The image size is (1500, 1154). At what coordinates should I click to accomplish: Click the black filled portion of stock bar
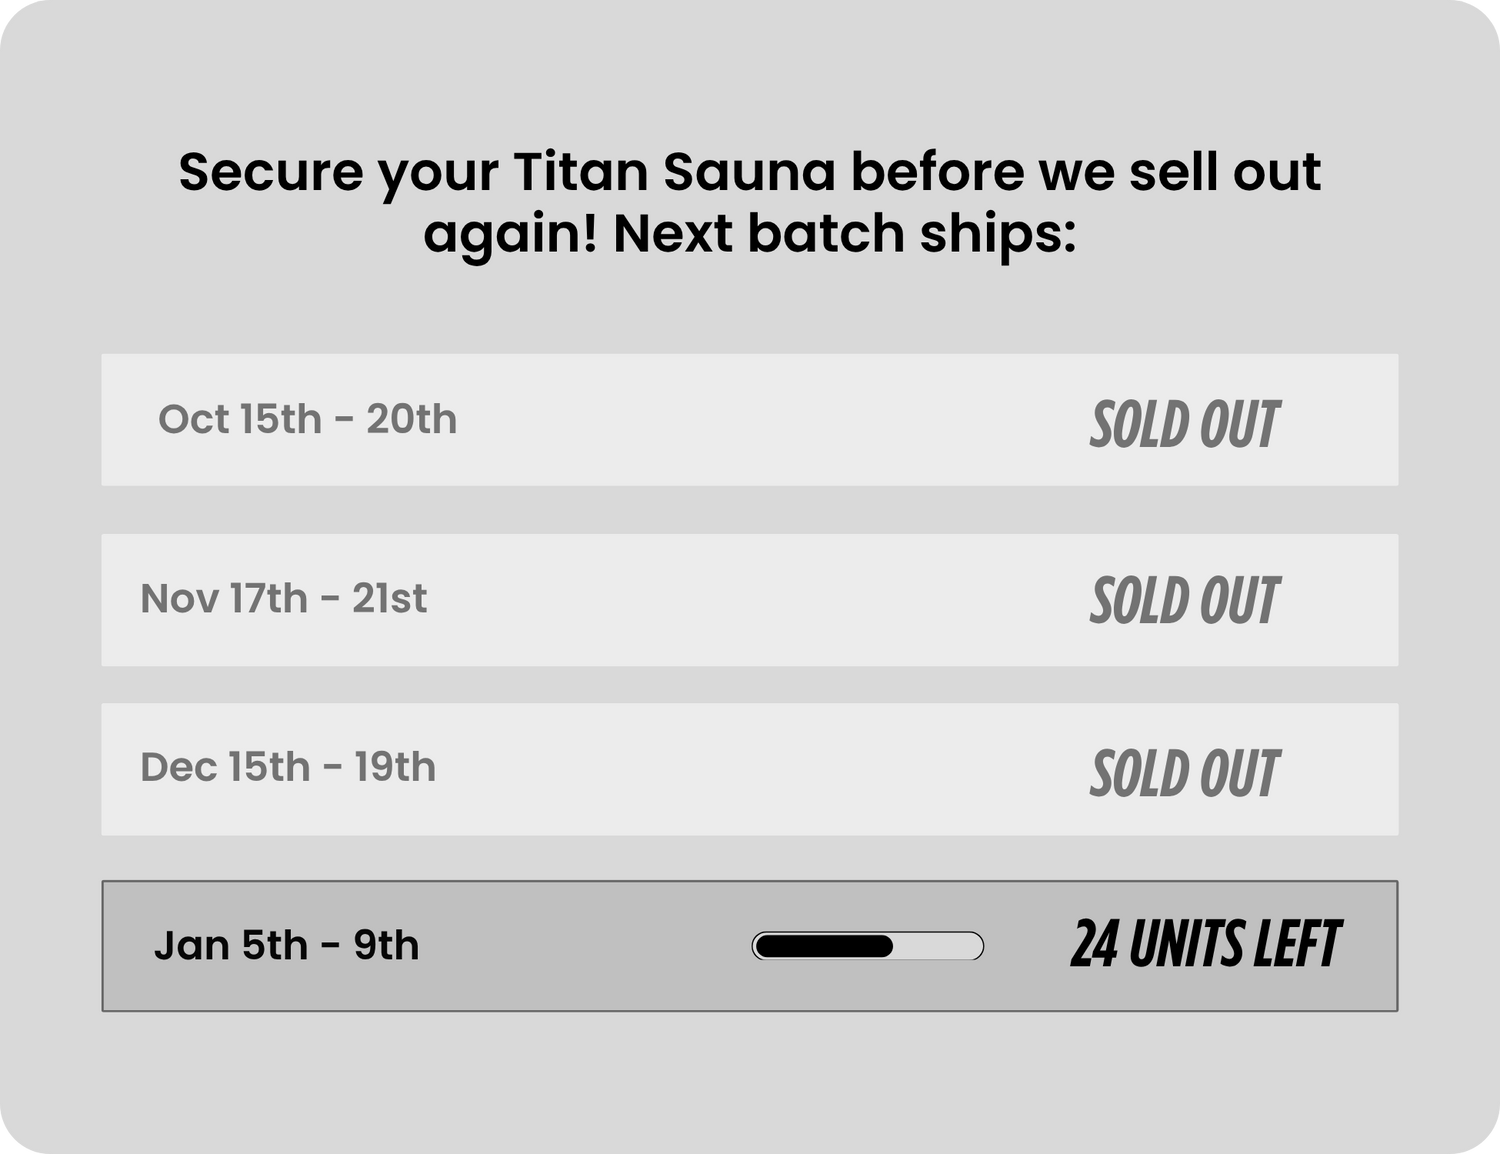(823, 946)
